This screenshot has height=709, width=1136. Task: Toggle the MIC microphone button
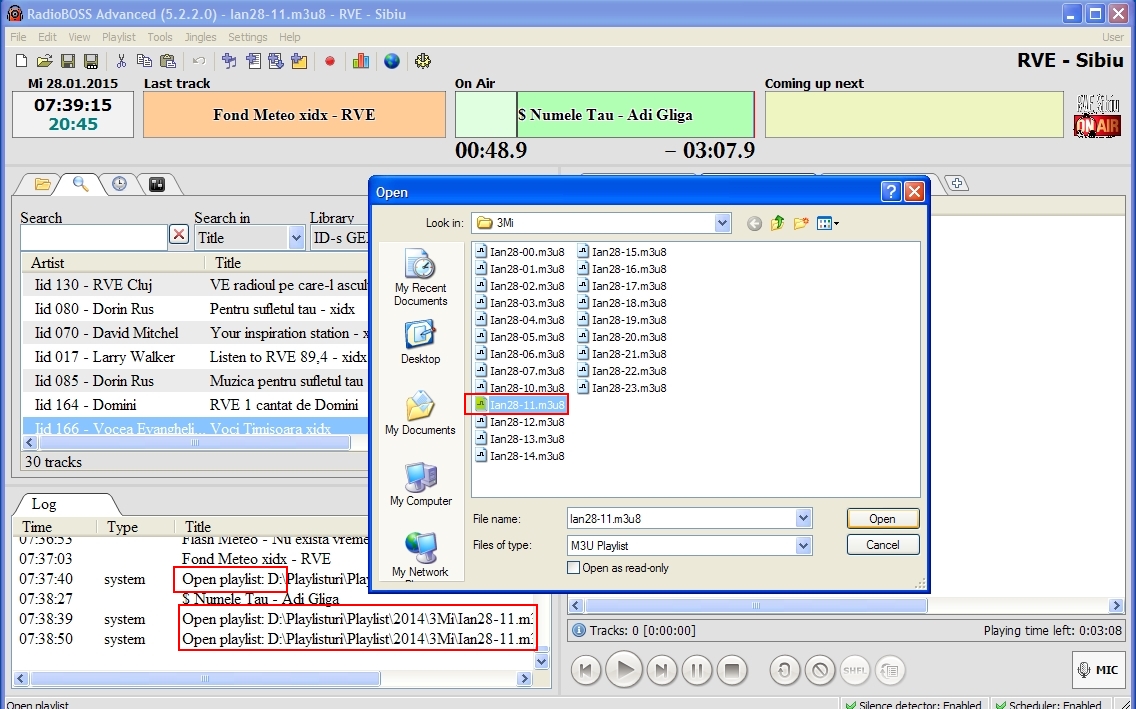[1098, 670]
